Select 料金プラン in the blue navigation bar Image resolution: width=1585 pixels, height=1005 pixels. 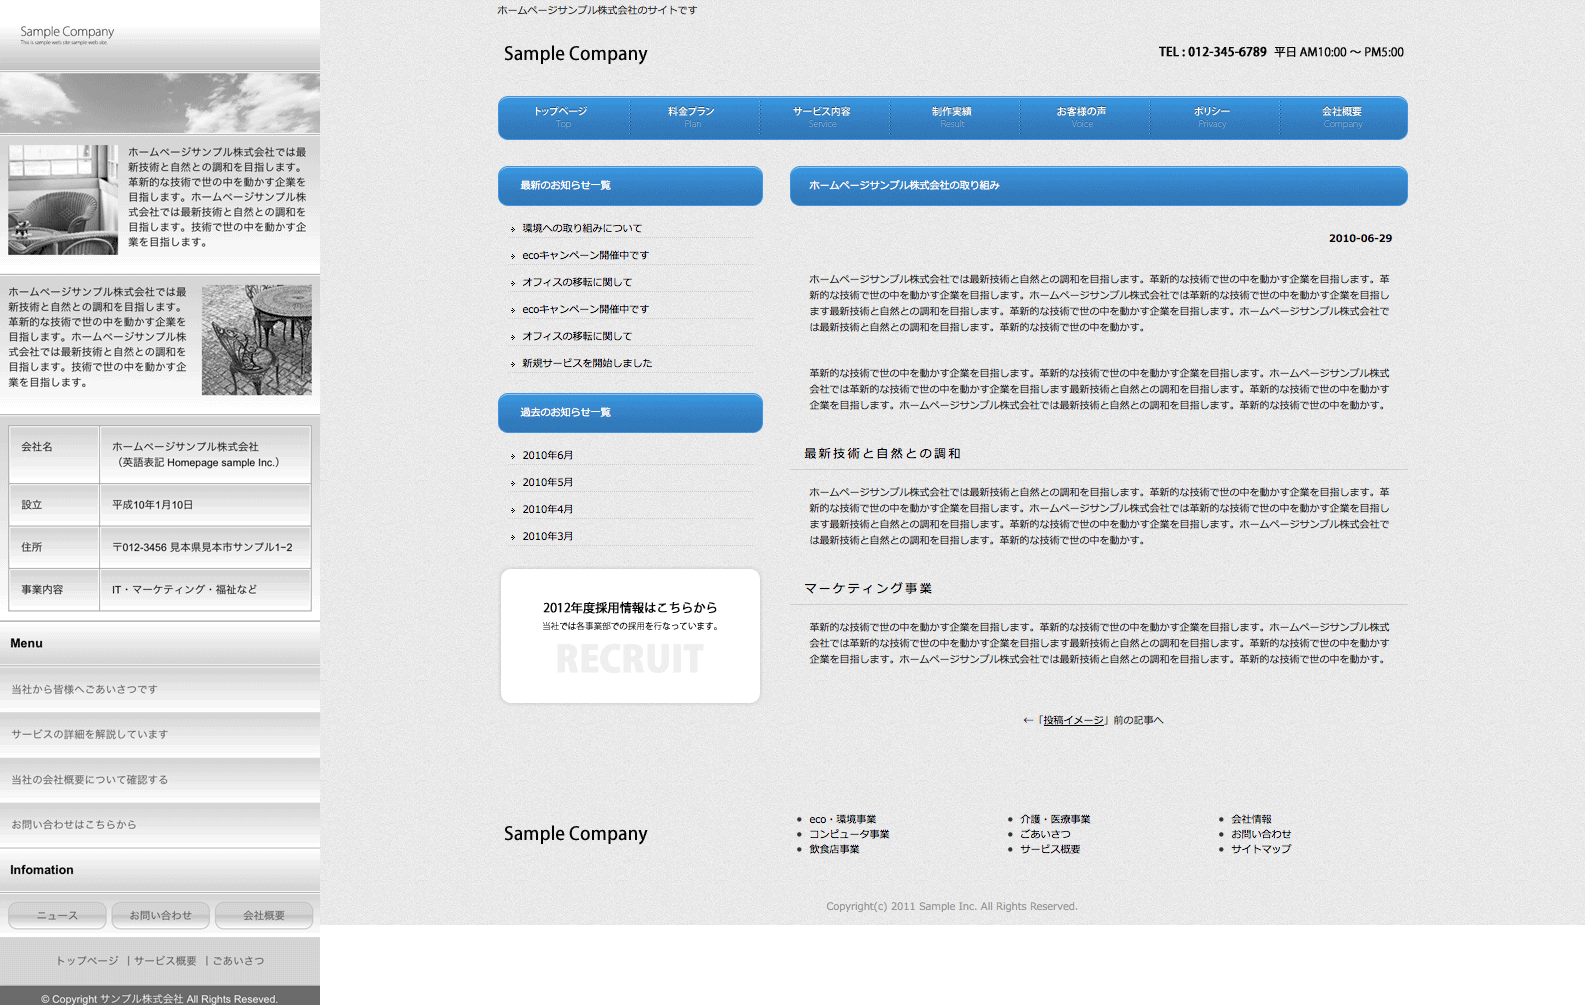click(x=692, y=117)
